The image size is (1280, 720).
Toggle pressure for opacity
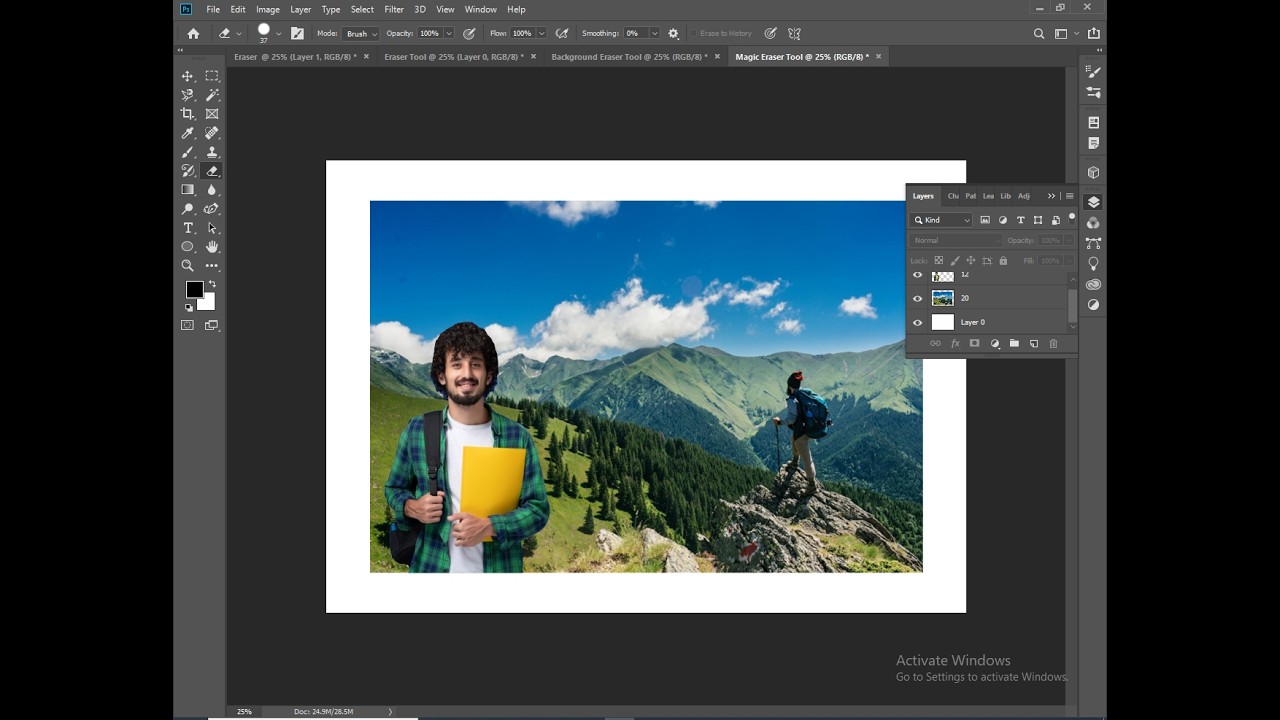coord(469,33)
